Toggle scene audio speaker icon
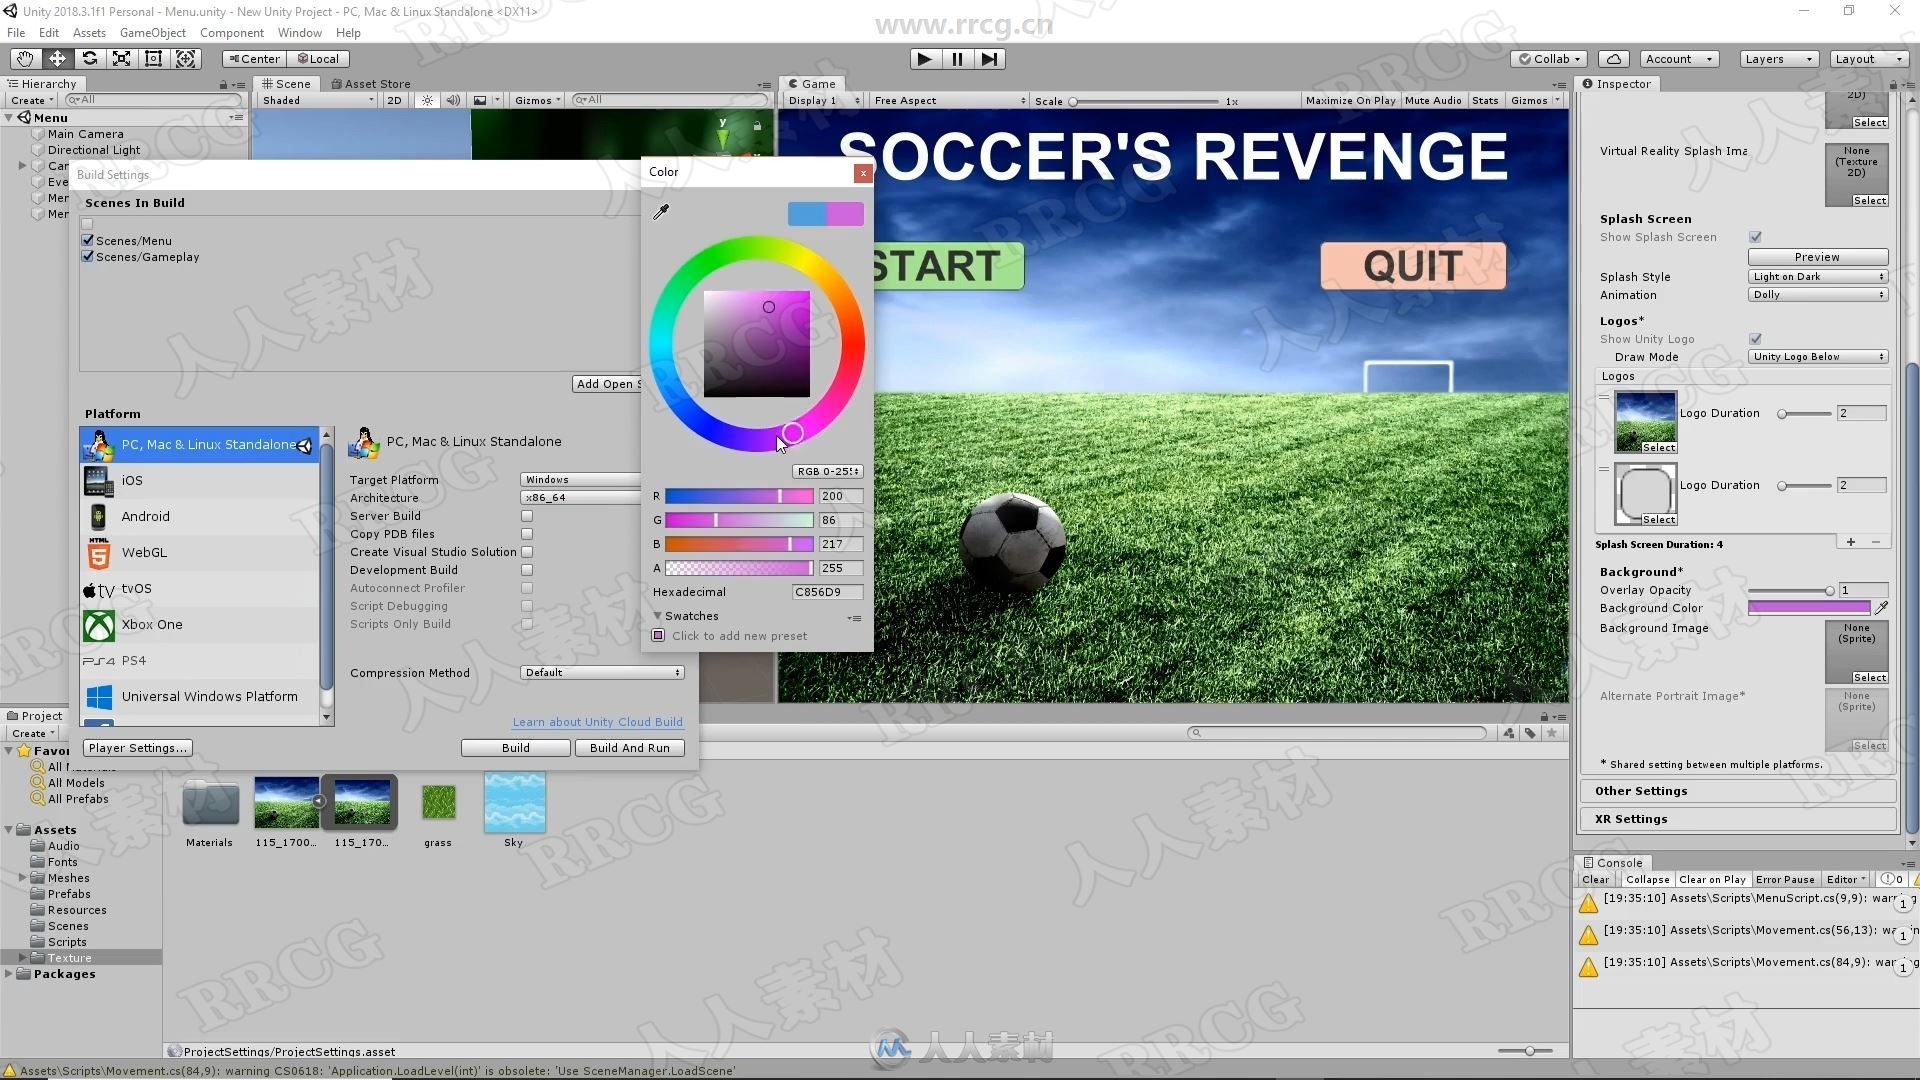The height and width of the screenshot is (1080, 1920). [x=453, y=100]
